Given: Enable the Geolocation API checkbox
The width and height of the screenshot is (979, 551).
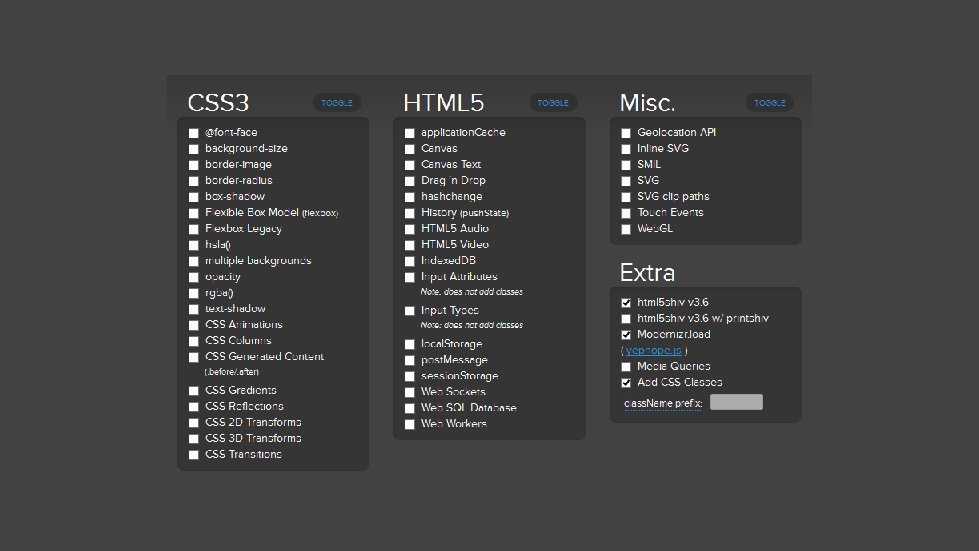Looking at the screenshot, I should 626,133.
